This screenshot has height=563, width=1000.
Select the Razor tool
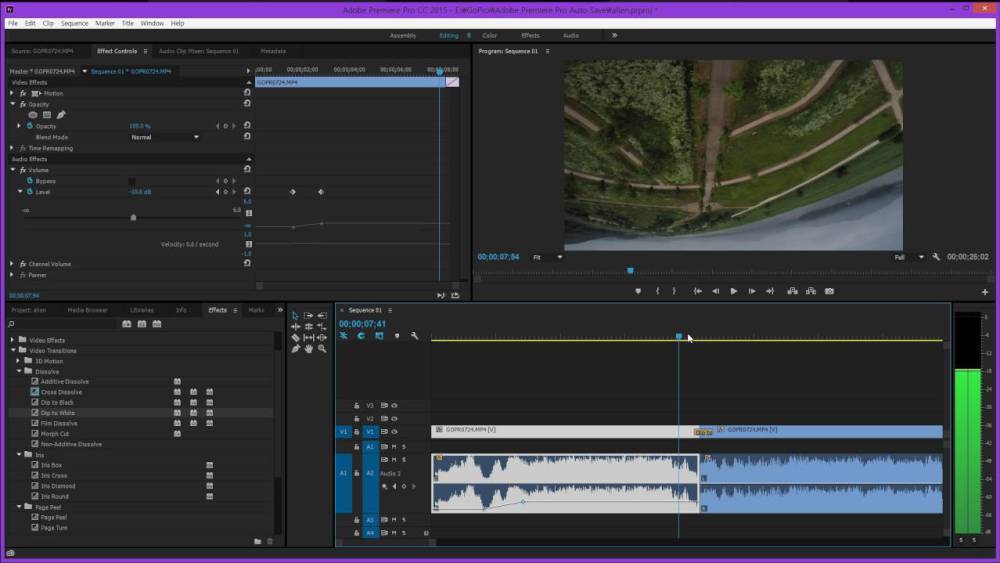[x=295, y=337]
